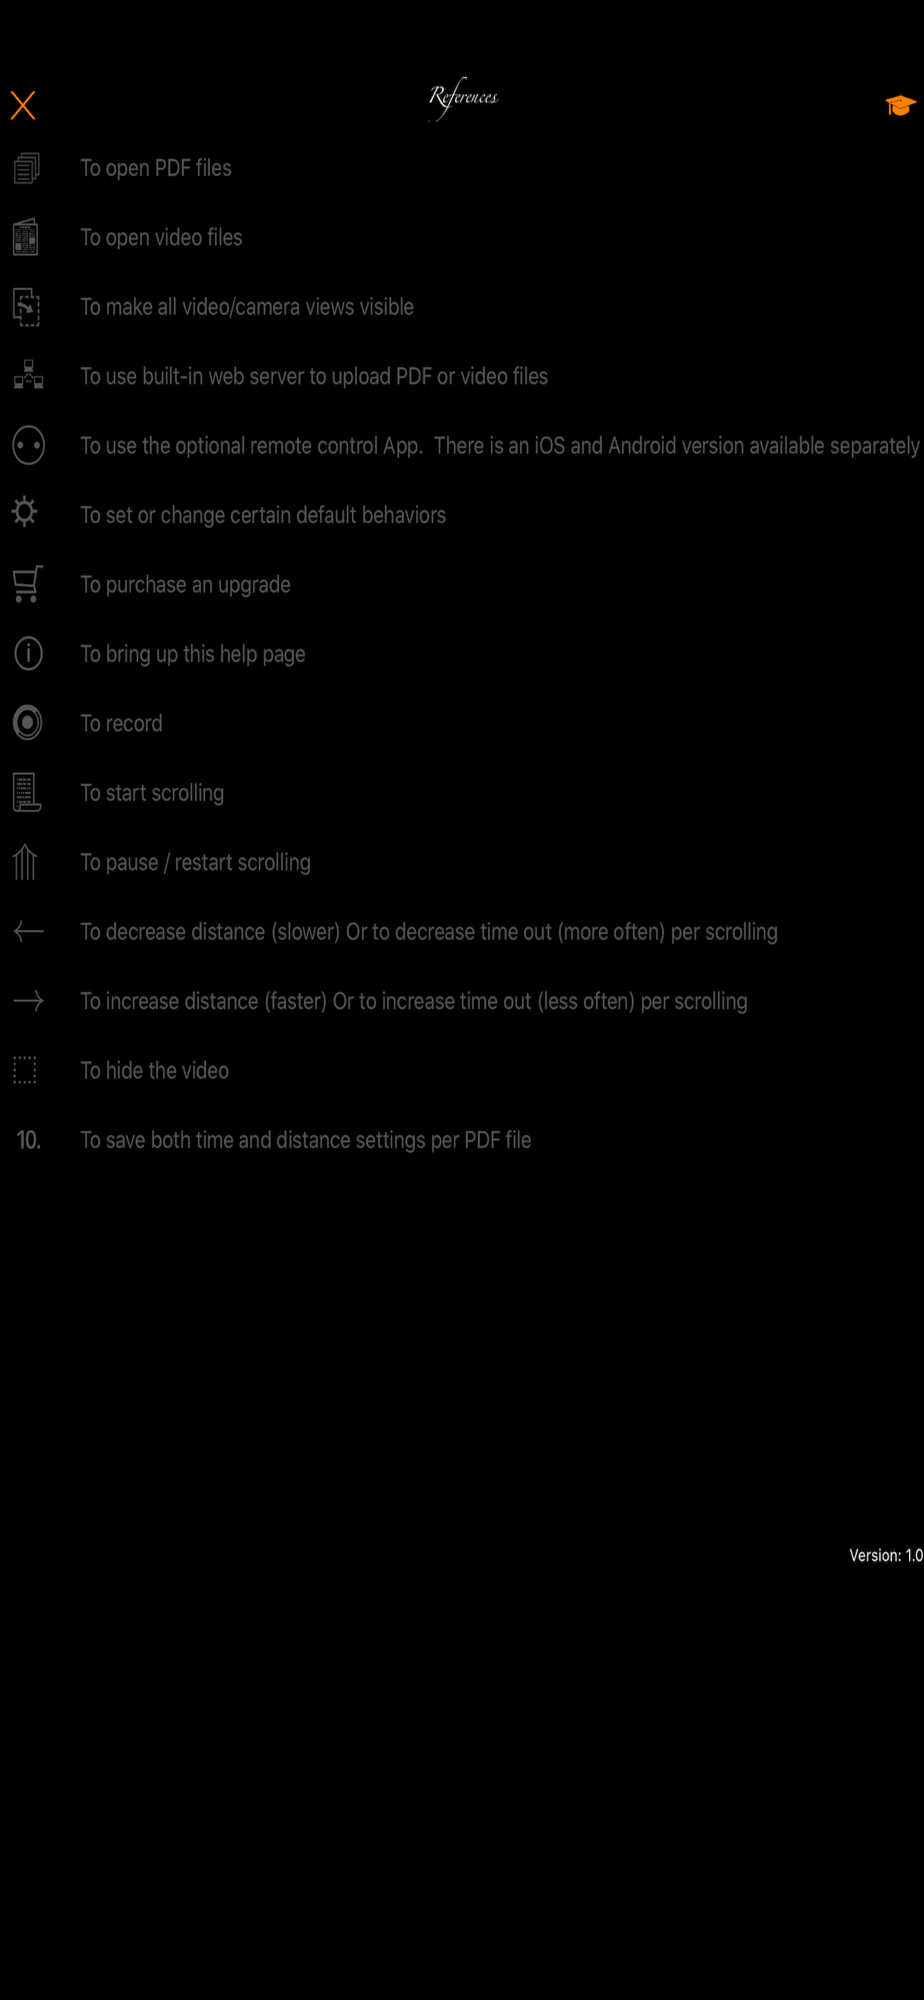Image resolution: width=924 pixels, height=2000 pixels.
Task: Click the record circle icon
Action: click(28, 722)
